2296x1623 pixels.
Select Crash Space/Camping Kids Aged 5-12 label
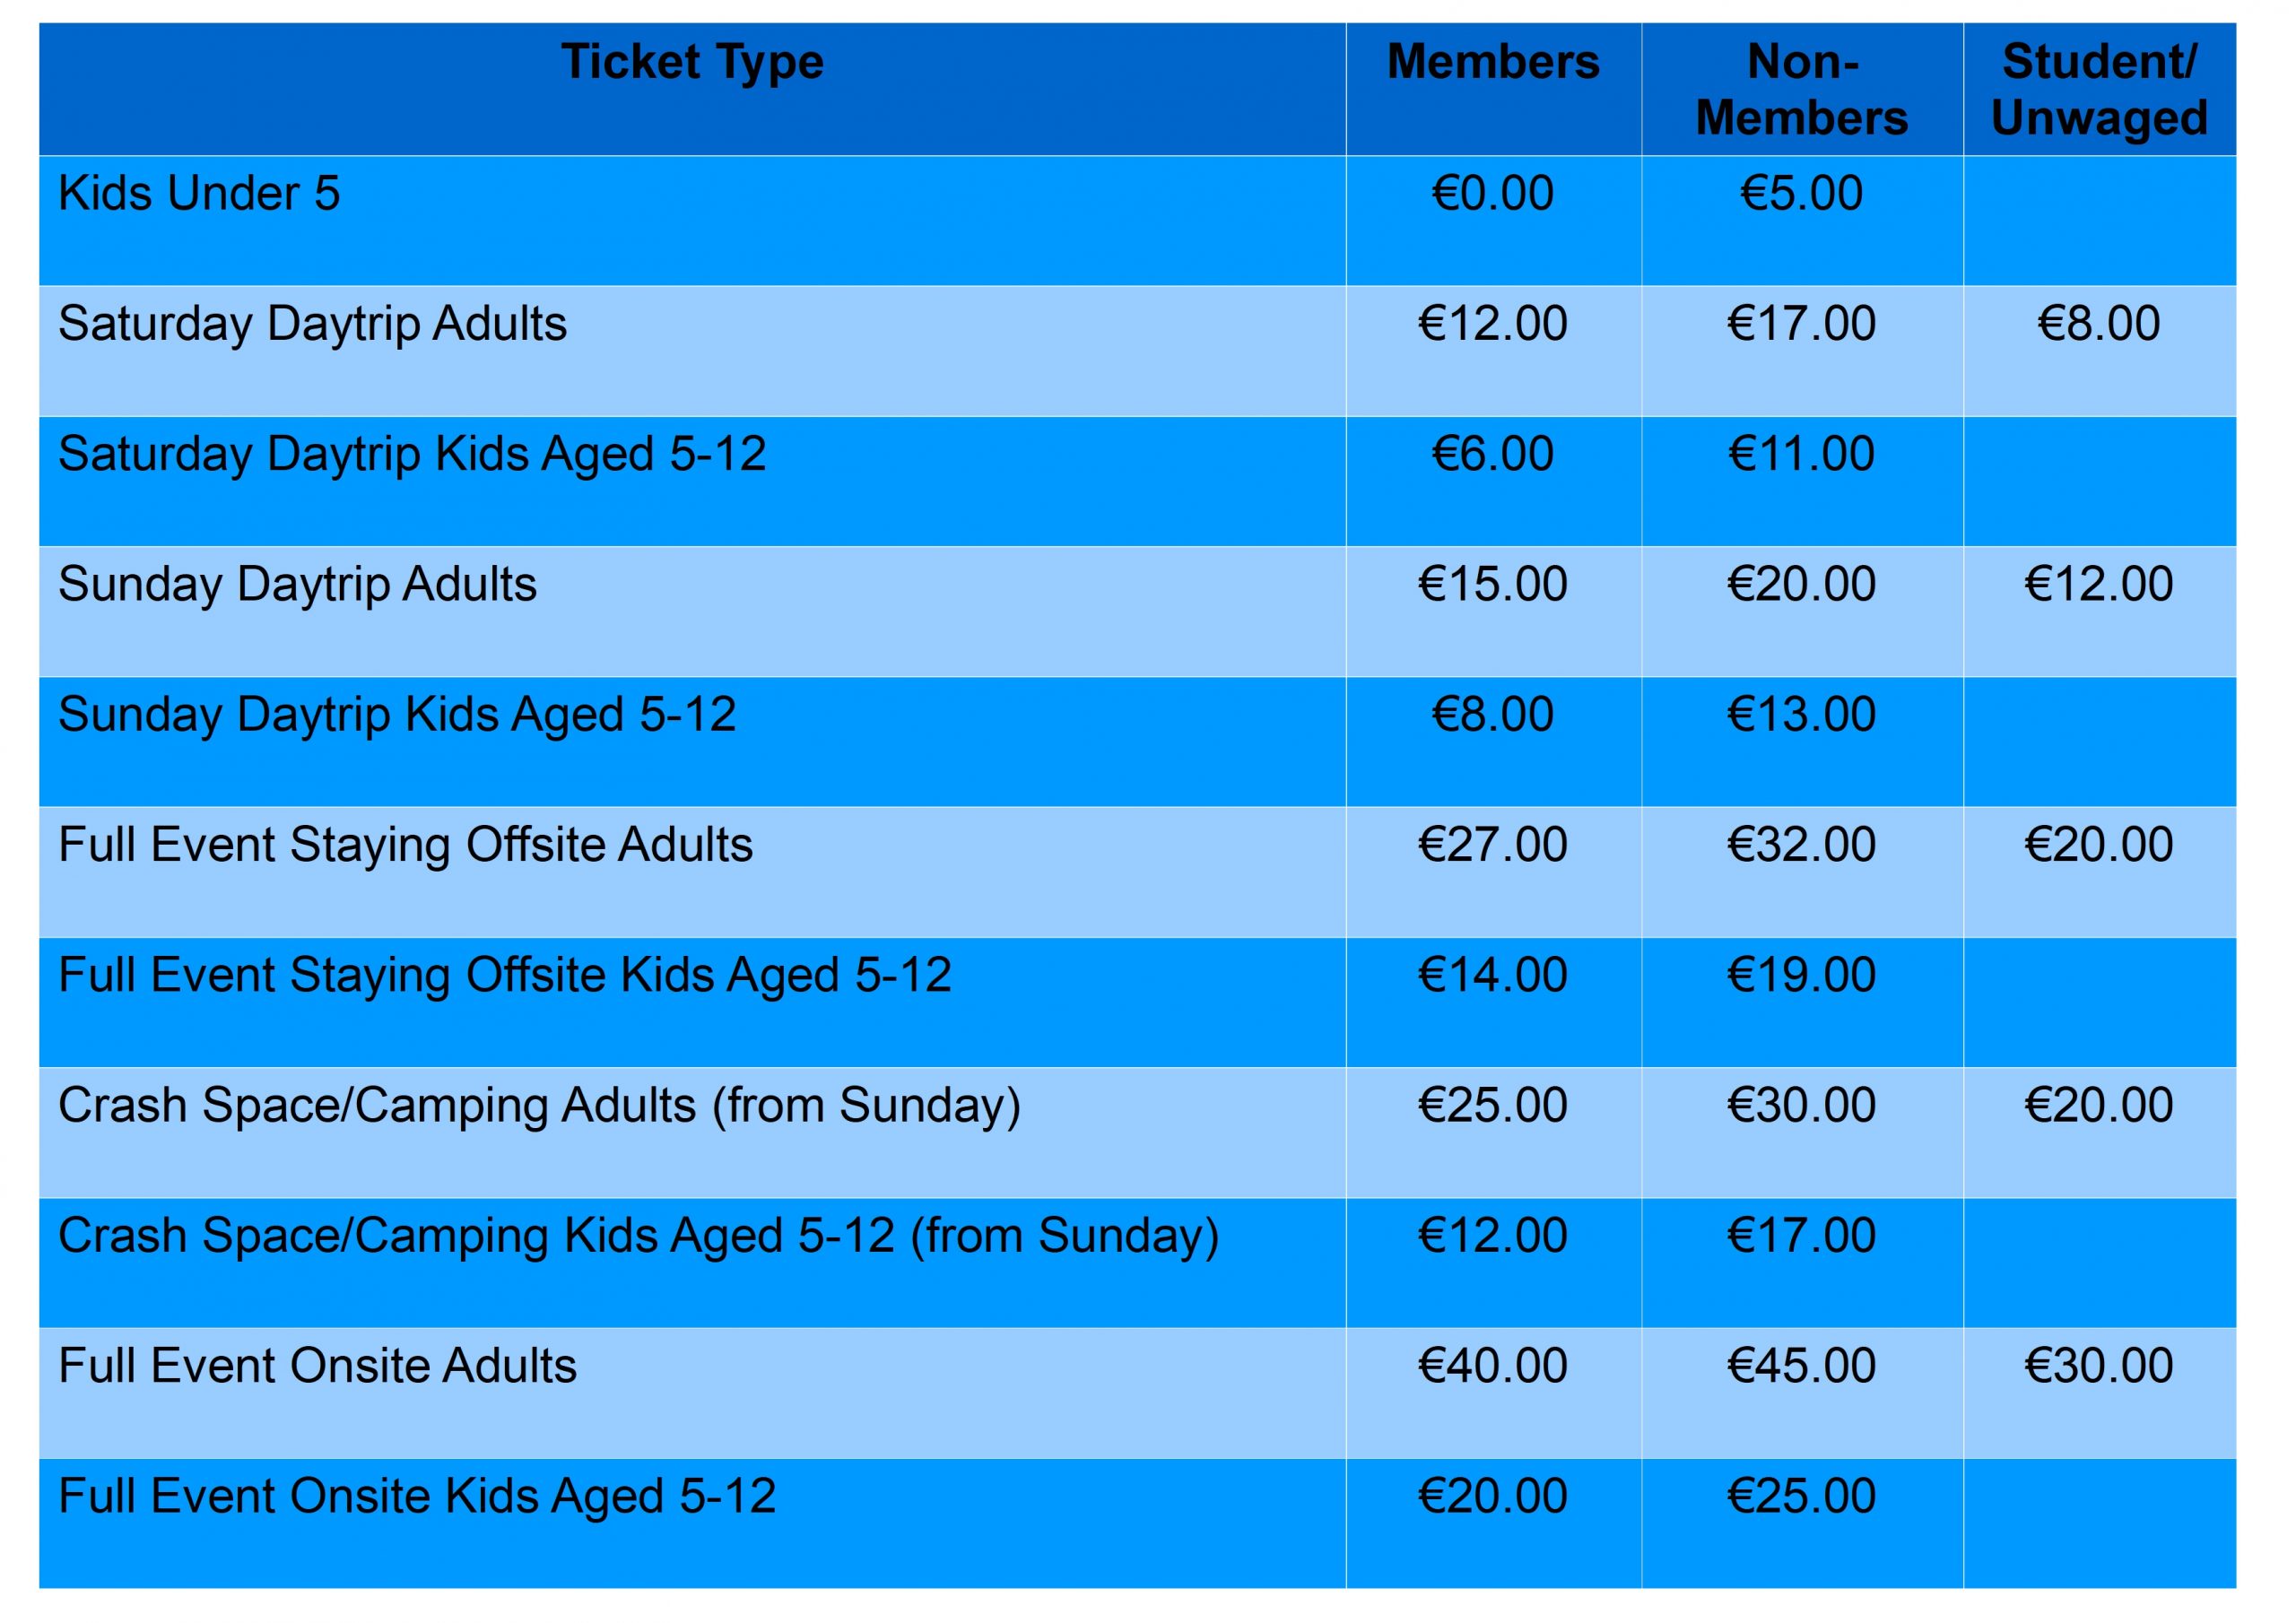[639, 1237]
